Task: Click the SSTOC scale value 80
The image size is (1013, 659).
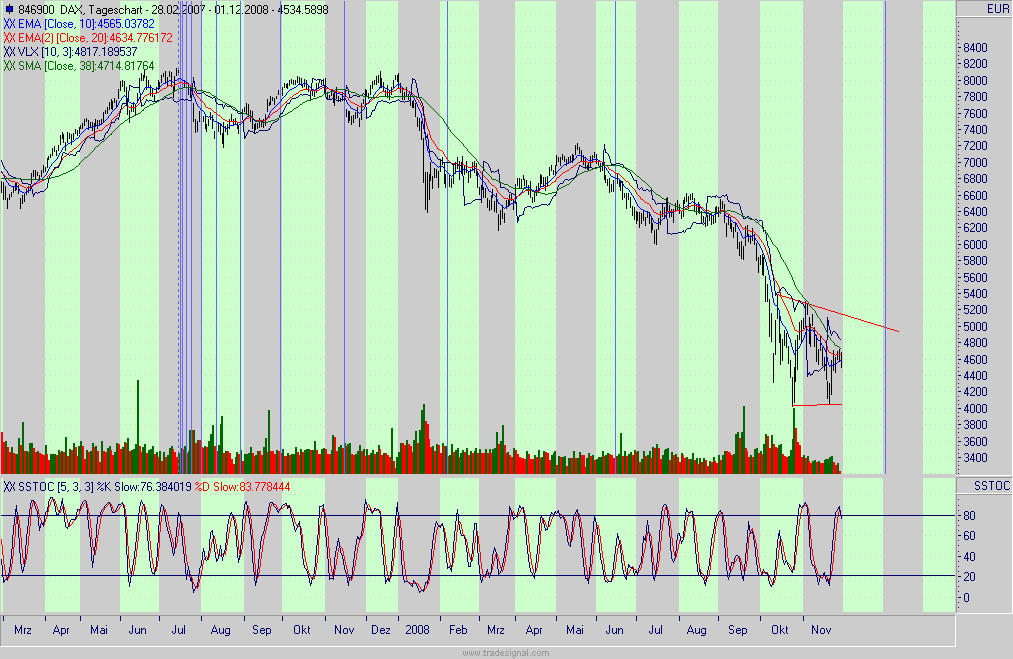Action: pos(969,516)
